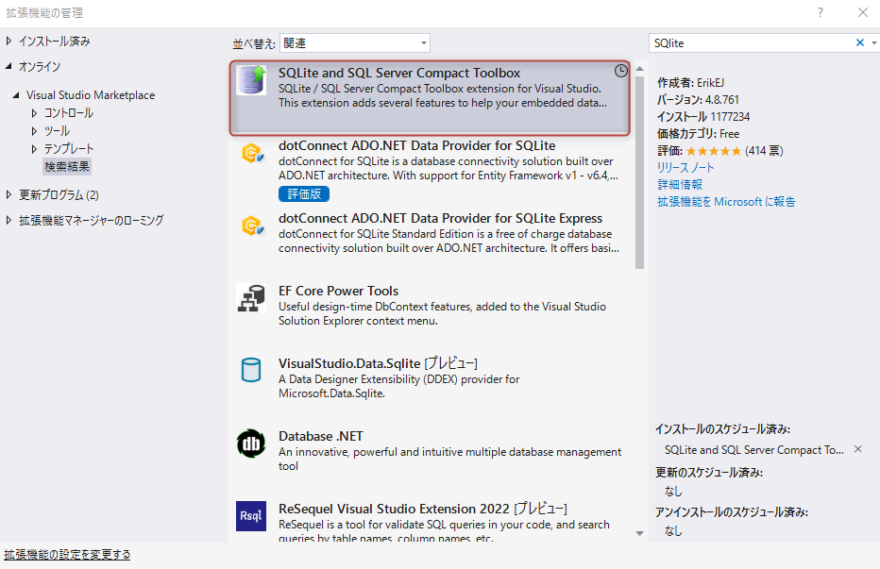Viewport: 880px width, 569px height.
Task: Click the dotConnect SQLite Express icon
Action: (251, 226)
